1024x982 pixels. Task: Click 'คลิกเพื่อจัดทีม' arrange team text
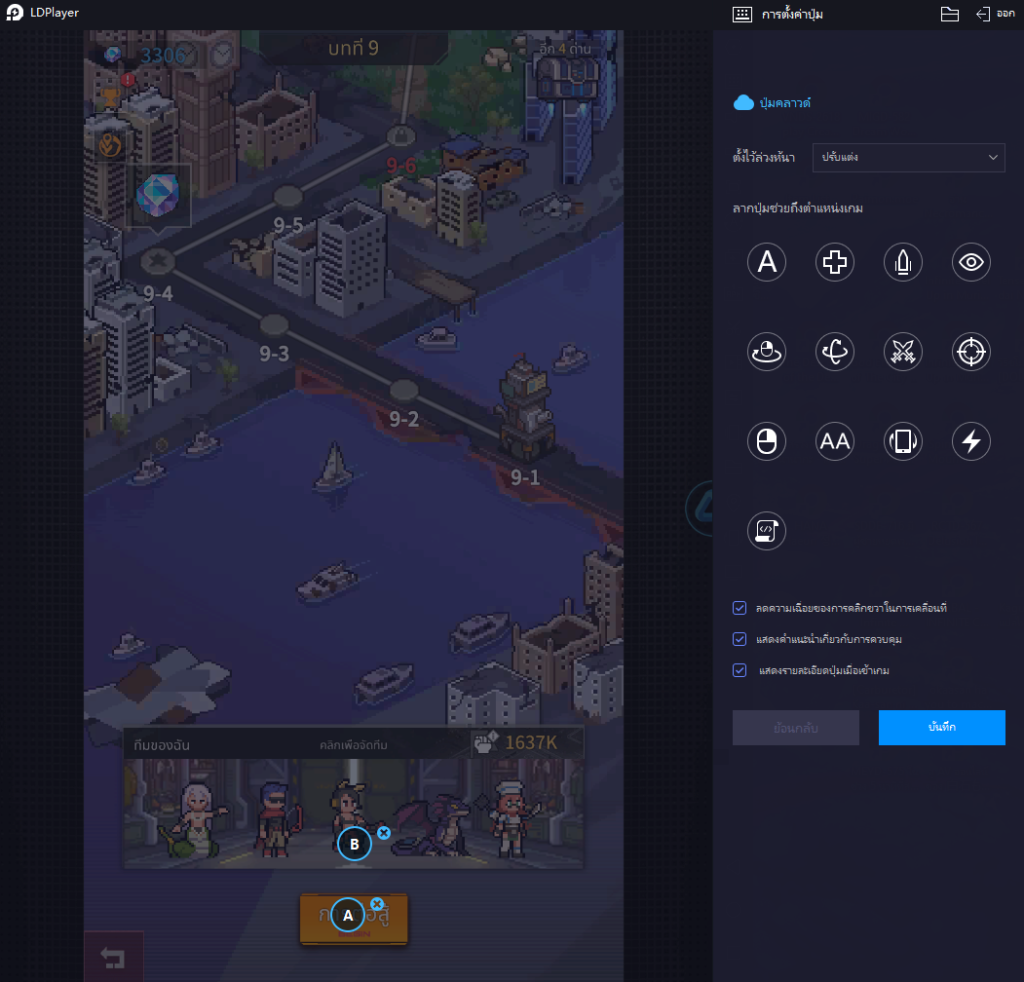click(353, 745)
